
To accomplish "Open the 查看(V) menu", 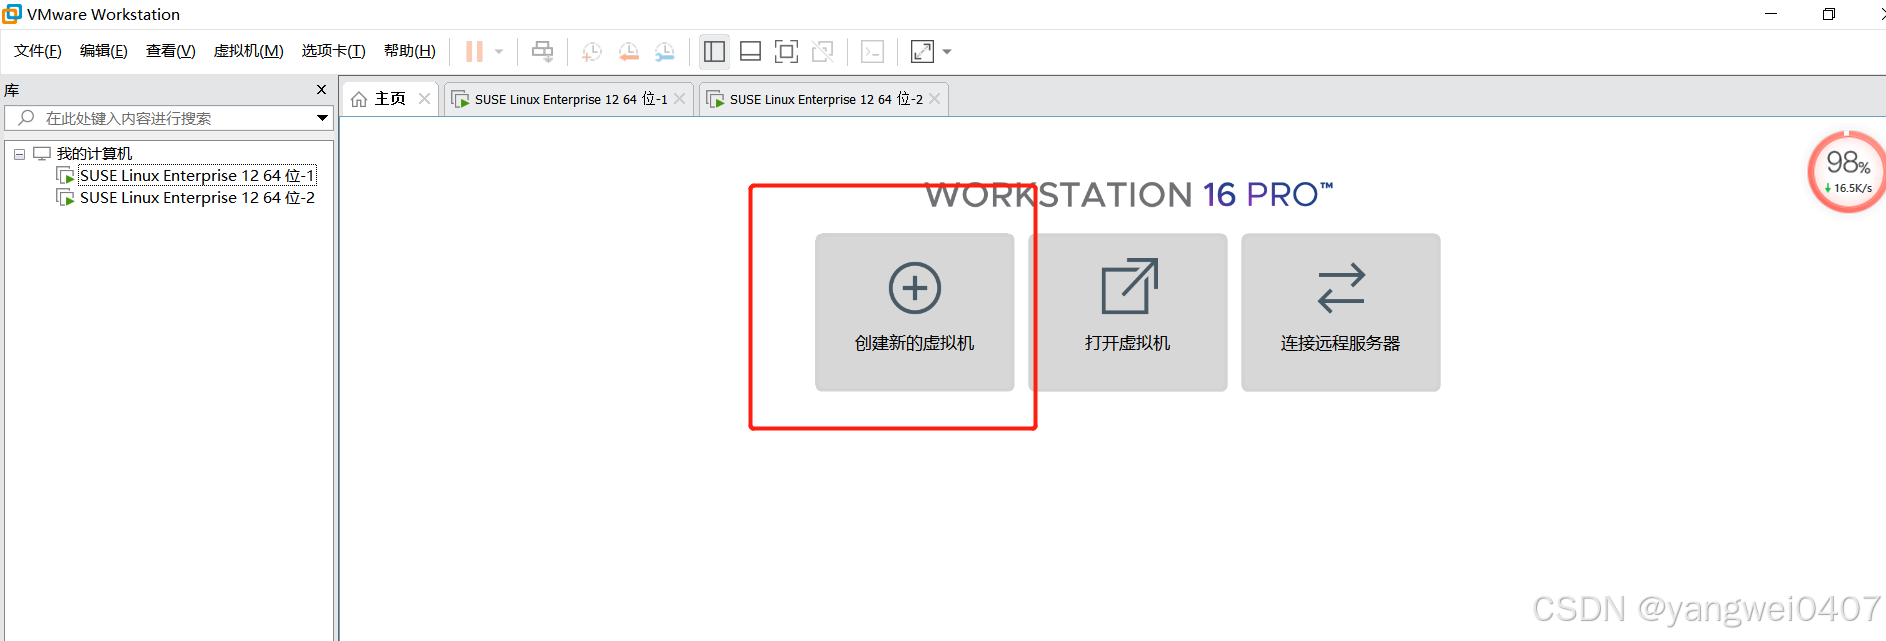I will coord(171,51).
